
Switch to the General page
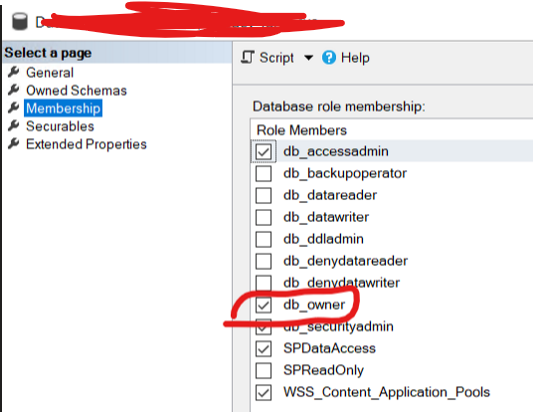(50, 72)
